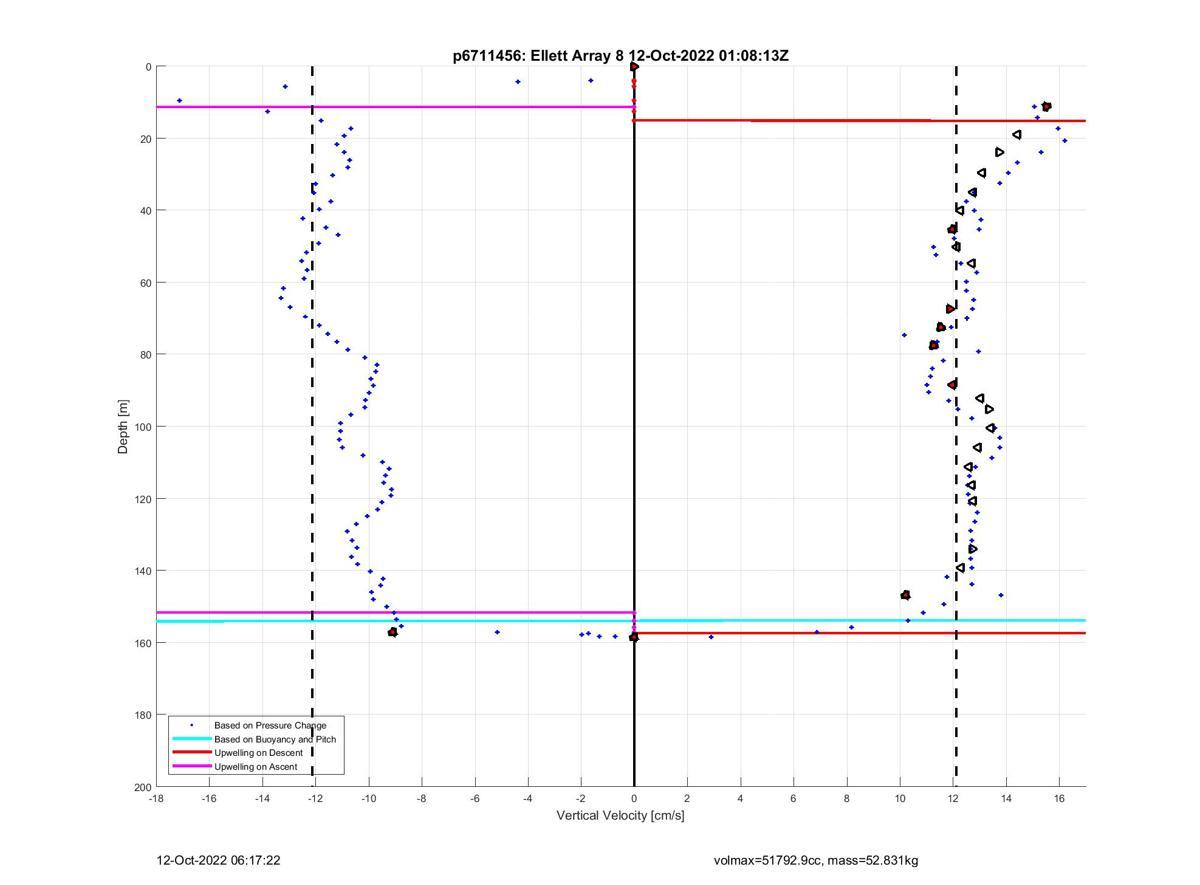Click x-axis tick label '-18'
Screen dimensions: 1200x885
(x=156, y=798)
